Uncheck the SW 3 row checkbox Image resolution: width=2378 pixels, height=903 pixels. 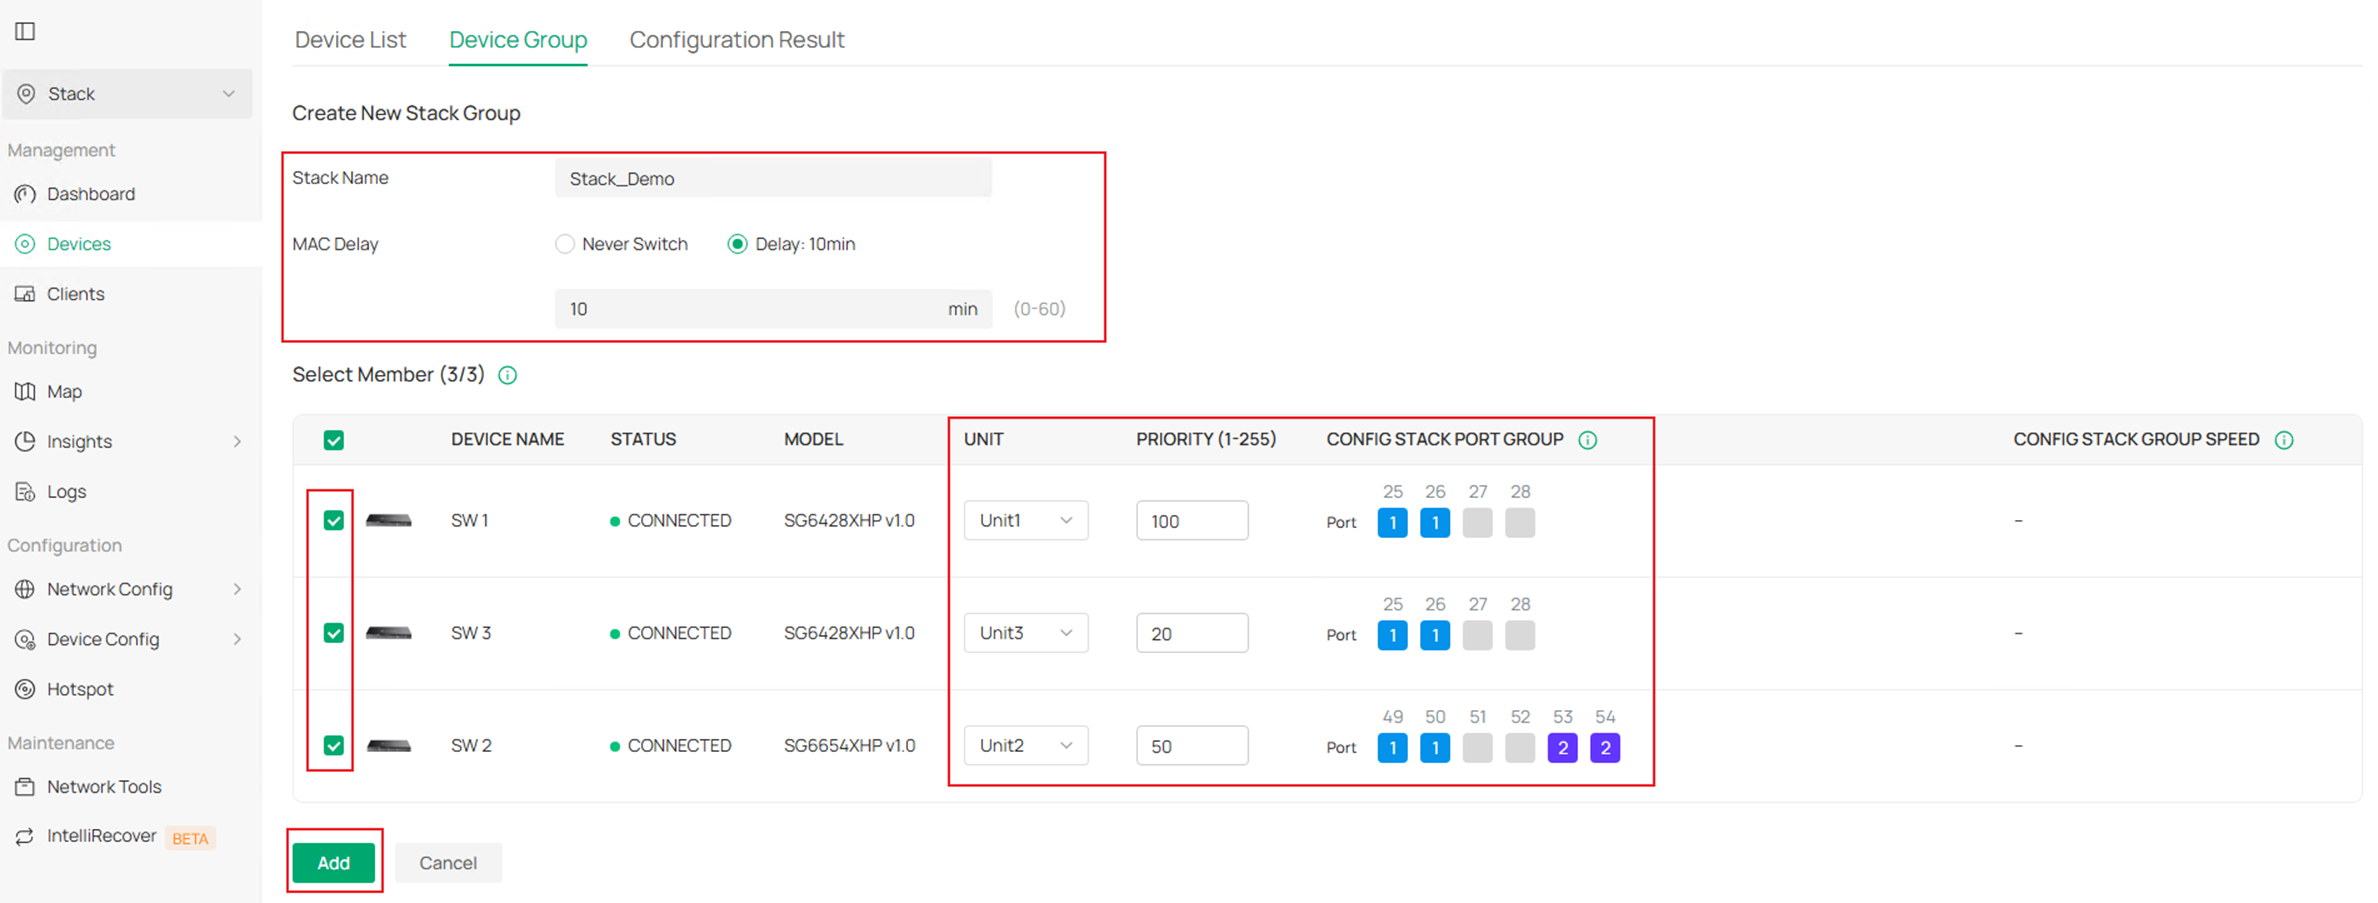[334, 633]
